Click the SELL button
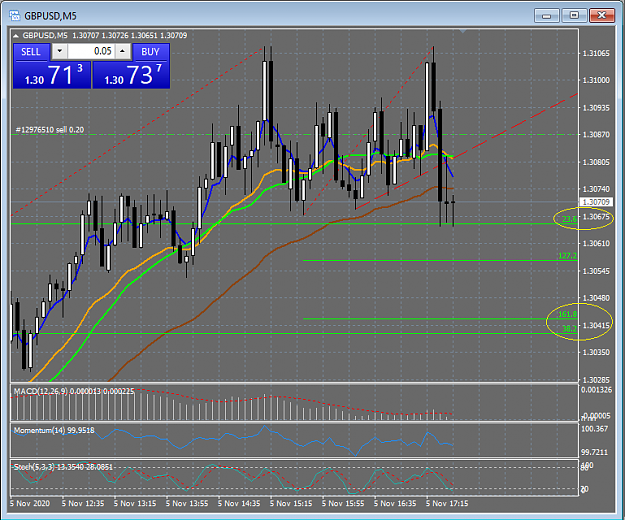 (x=31, y=52)
